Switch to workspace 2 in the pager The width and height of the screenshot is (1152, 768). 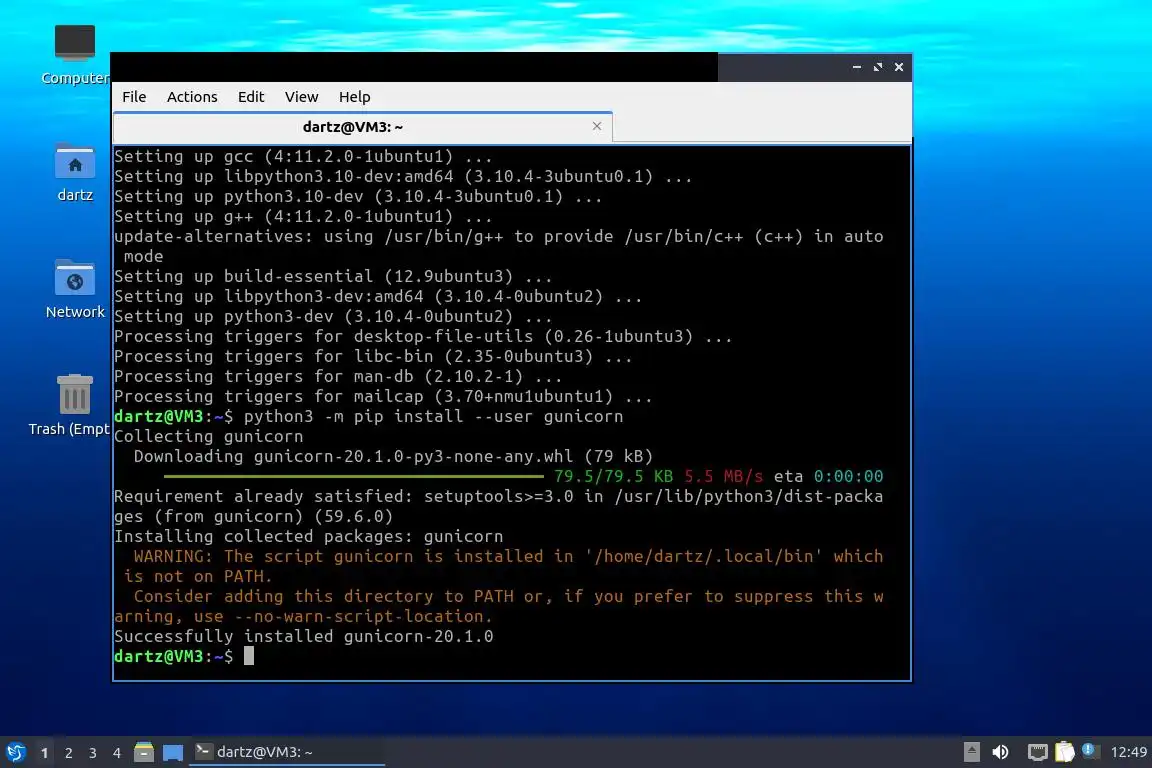coord(69,753)
